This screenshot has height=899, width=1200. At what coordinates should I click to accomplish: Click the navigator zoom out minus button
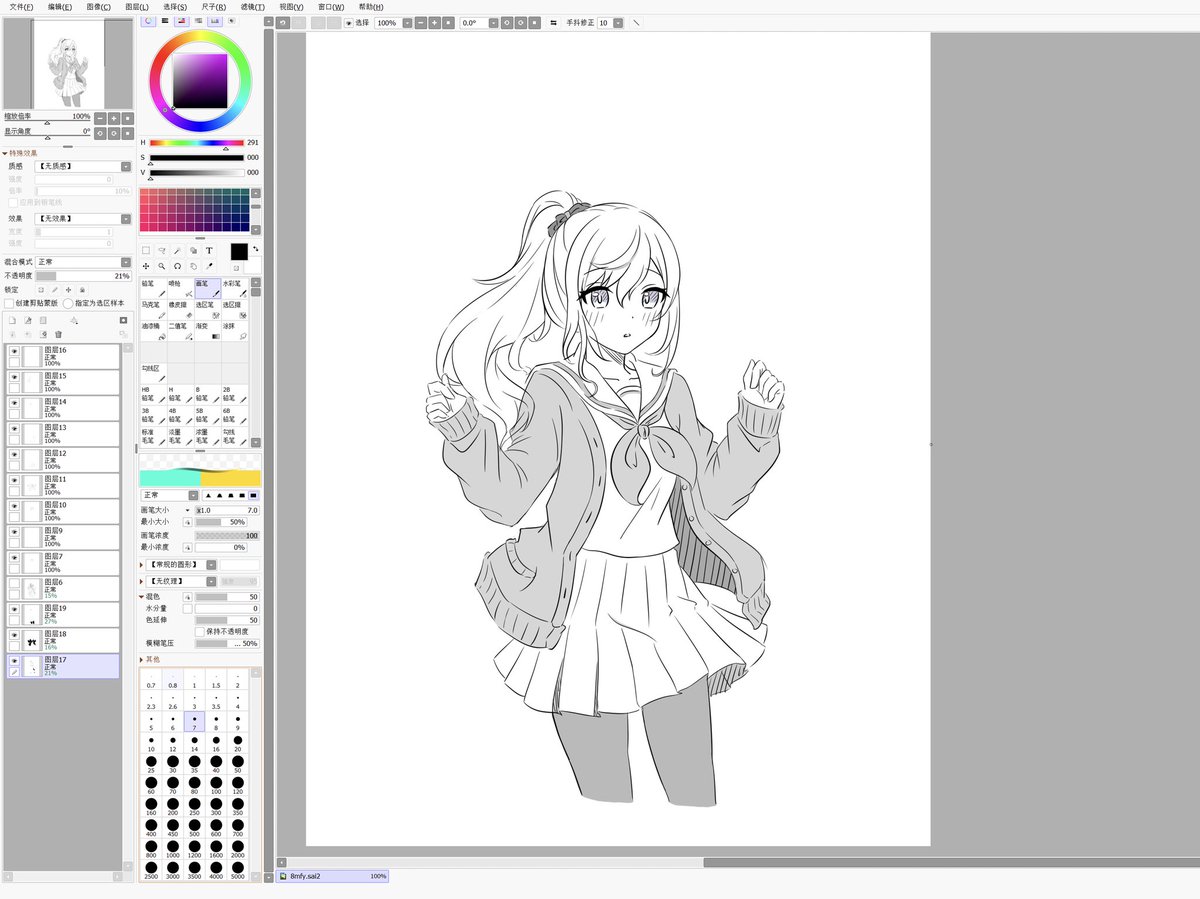[x=100, y=117]
